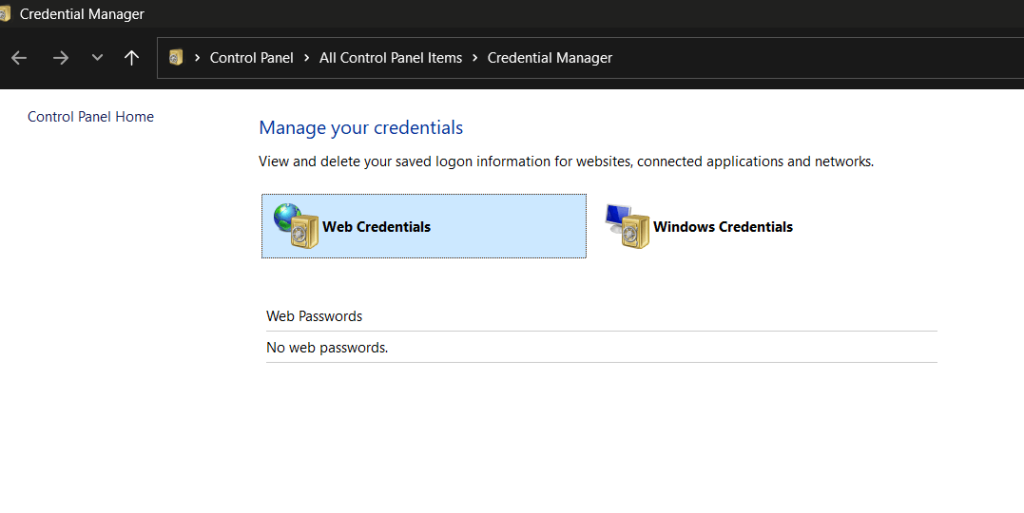1024x513 pixels.
Task: Go back using the Back arrow
Action: [x=18, y=58]
